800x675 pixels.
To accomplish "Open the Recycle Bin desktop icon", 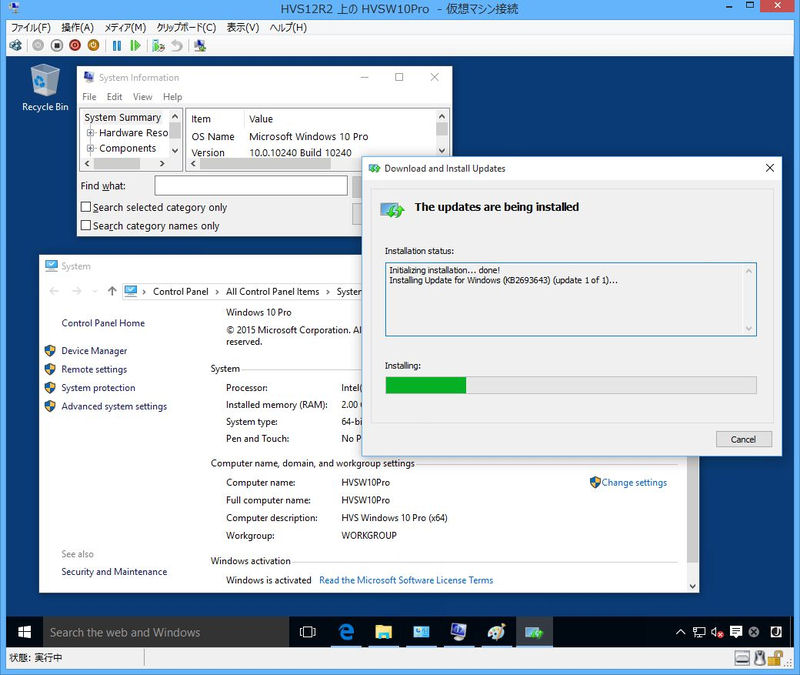I will coord(45,88).
